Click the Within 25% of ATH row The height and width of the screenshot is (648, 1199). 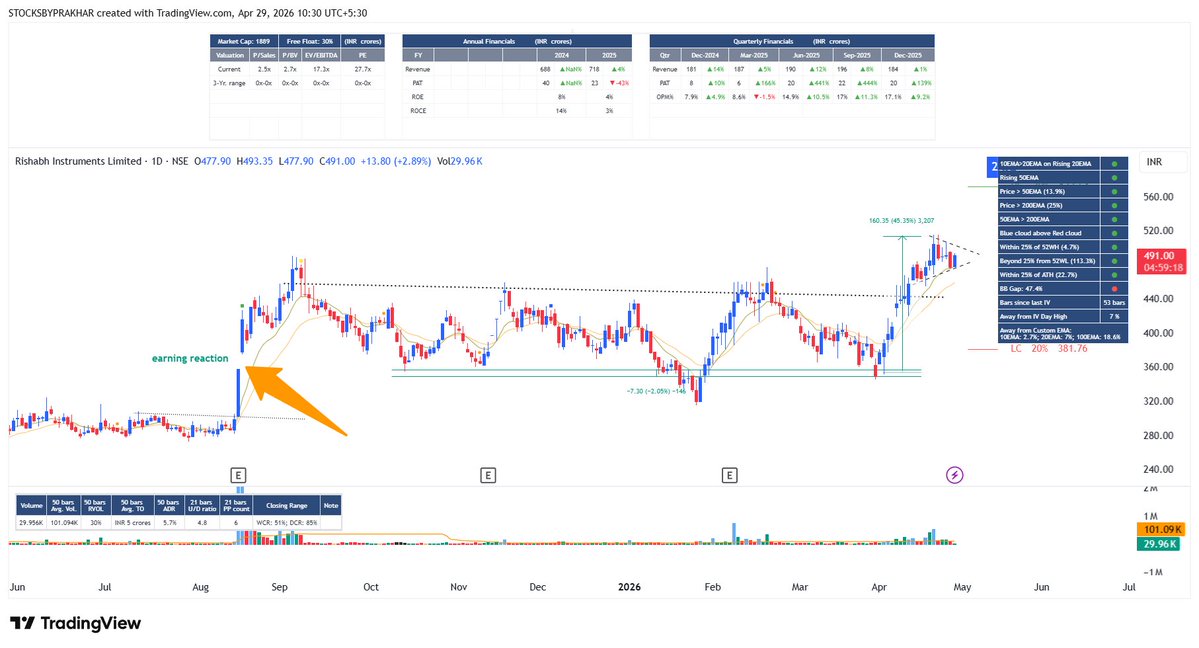point(1063,275)
